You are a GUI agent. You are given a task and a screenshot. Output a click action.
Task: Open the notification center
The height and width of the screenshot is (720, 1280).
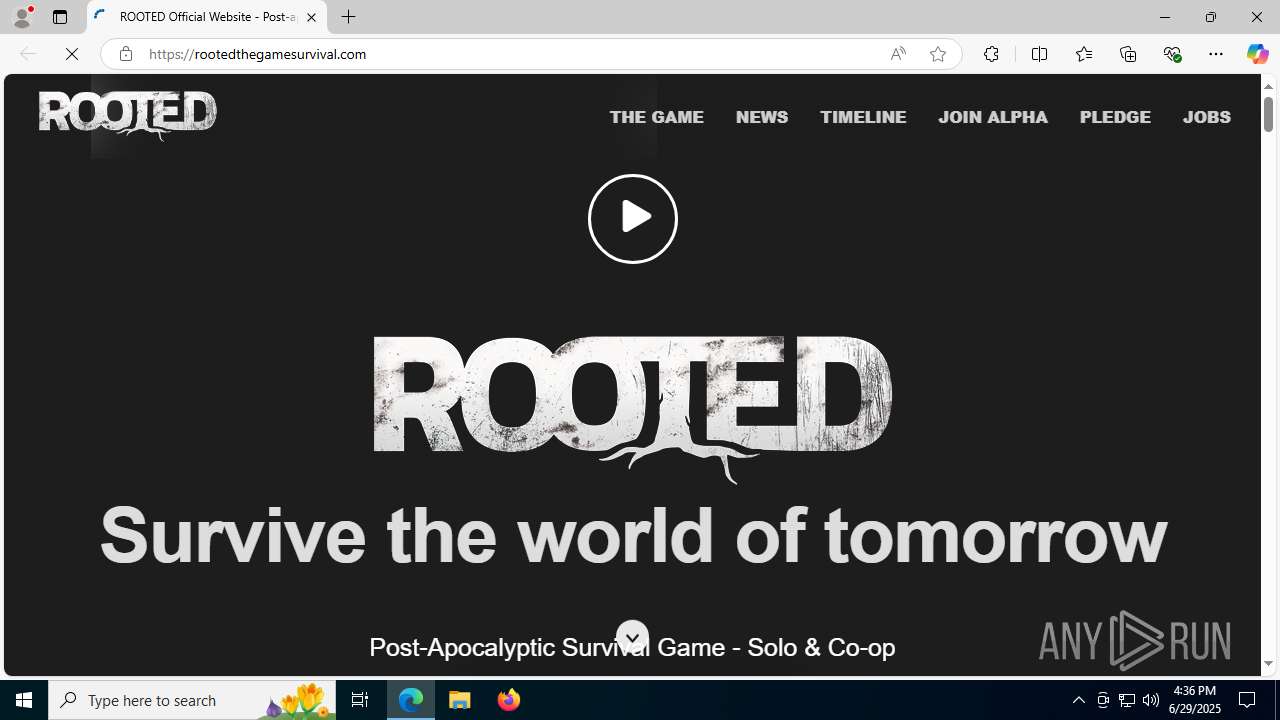(x=1248, y=700)
